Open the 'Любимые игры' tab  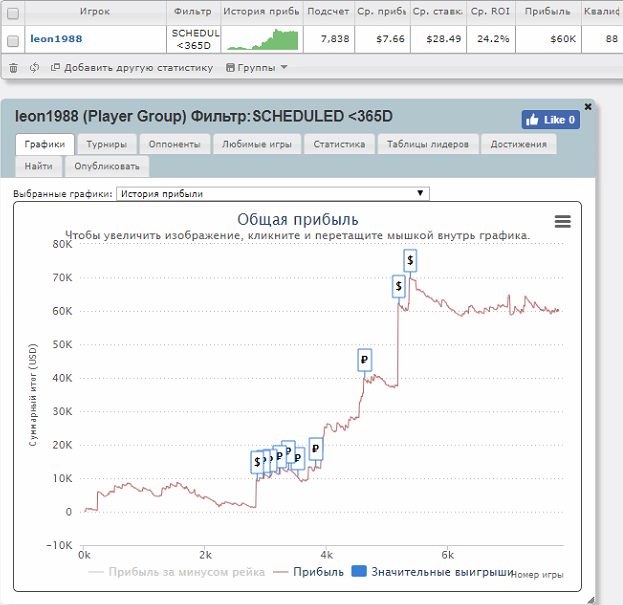[257, 144]
